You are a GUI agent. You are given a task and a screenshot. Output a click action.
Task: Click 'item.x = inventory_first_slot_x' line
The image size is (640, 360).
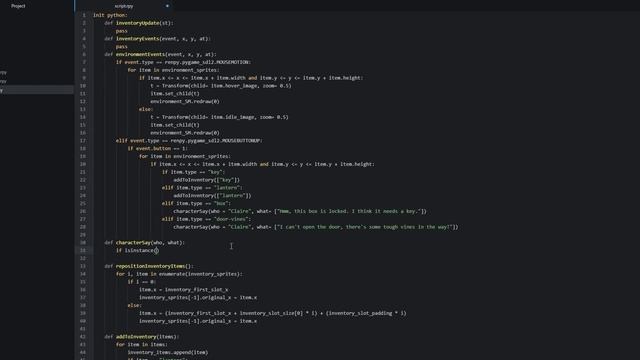(x=184, y=290)
